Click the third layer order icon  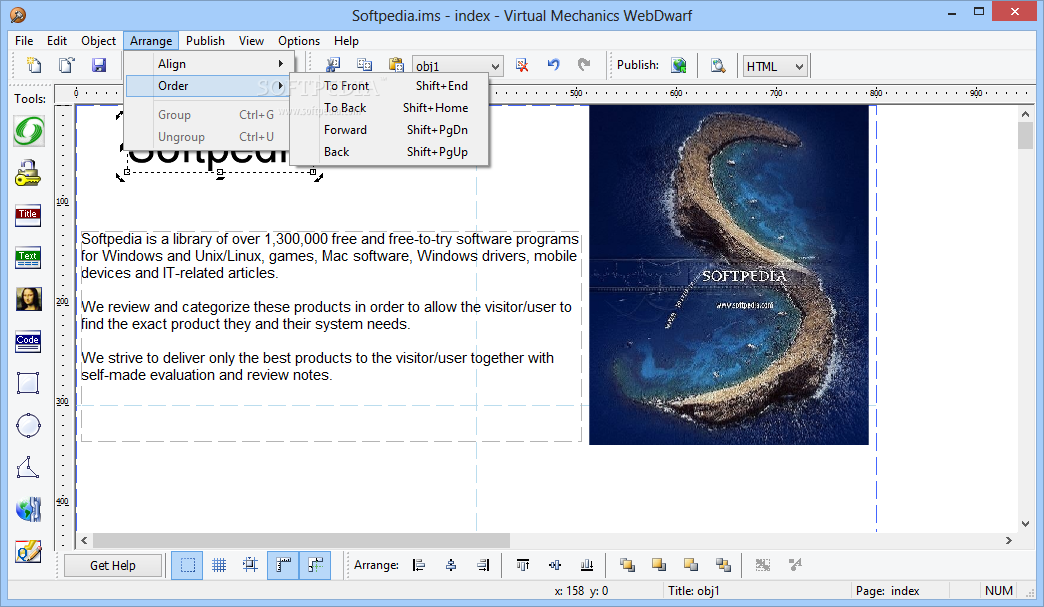point(691,565)
